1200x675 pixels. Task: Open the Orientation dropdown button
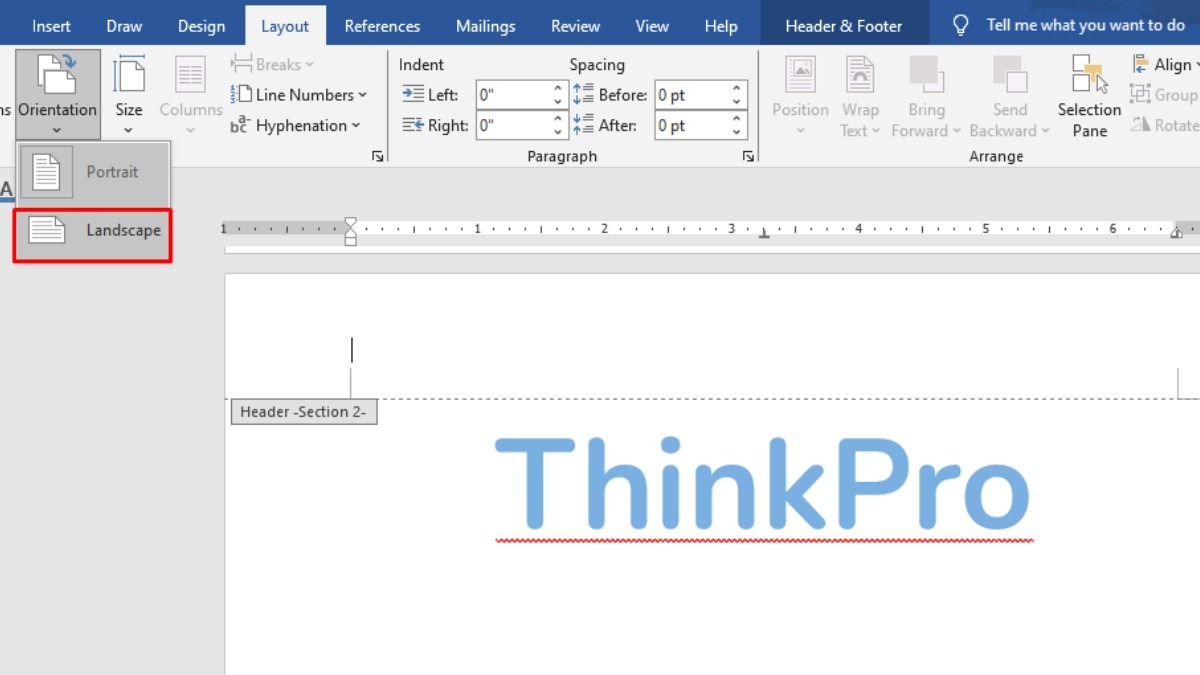57,95
